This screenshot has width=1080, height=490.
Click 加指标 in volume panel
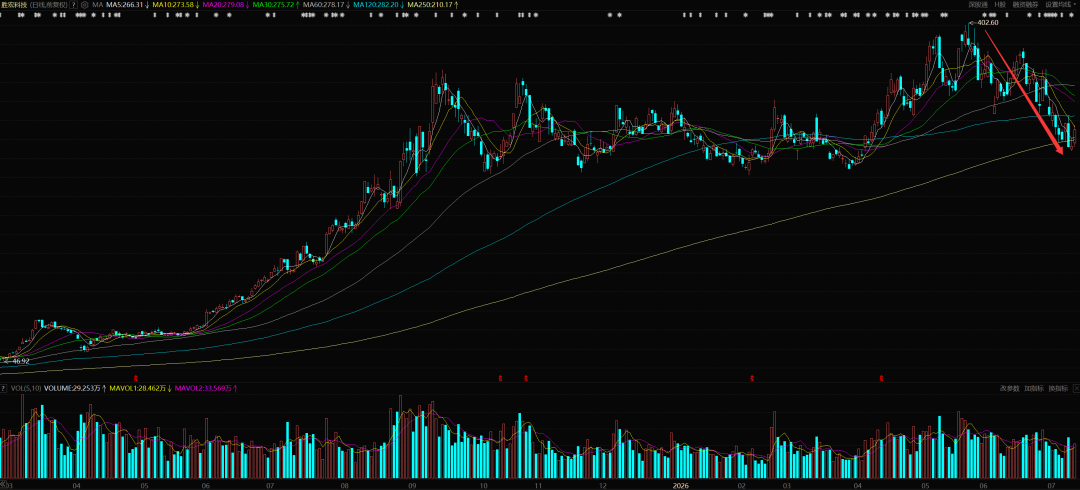coord(1034,389)
